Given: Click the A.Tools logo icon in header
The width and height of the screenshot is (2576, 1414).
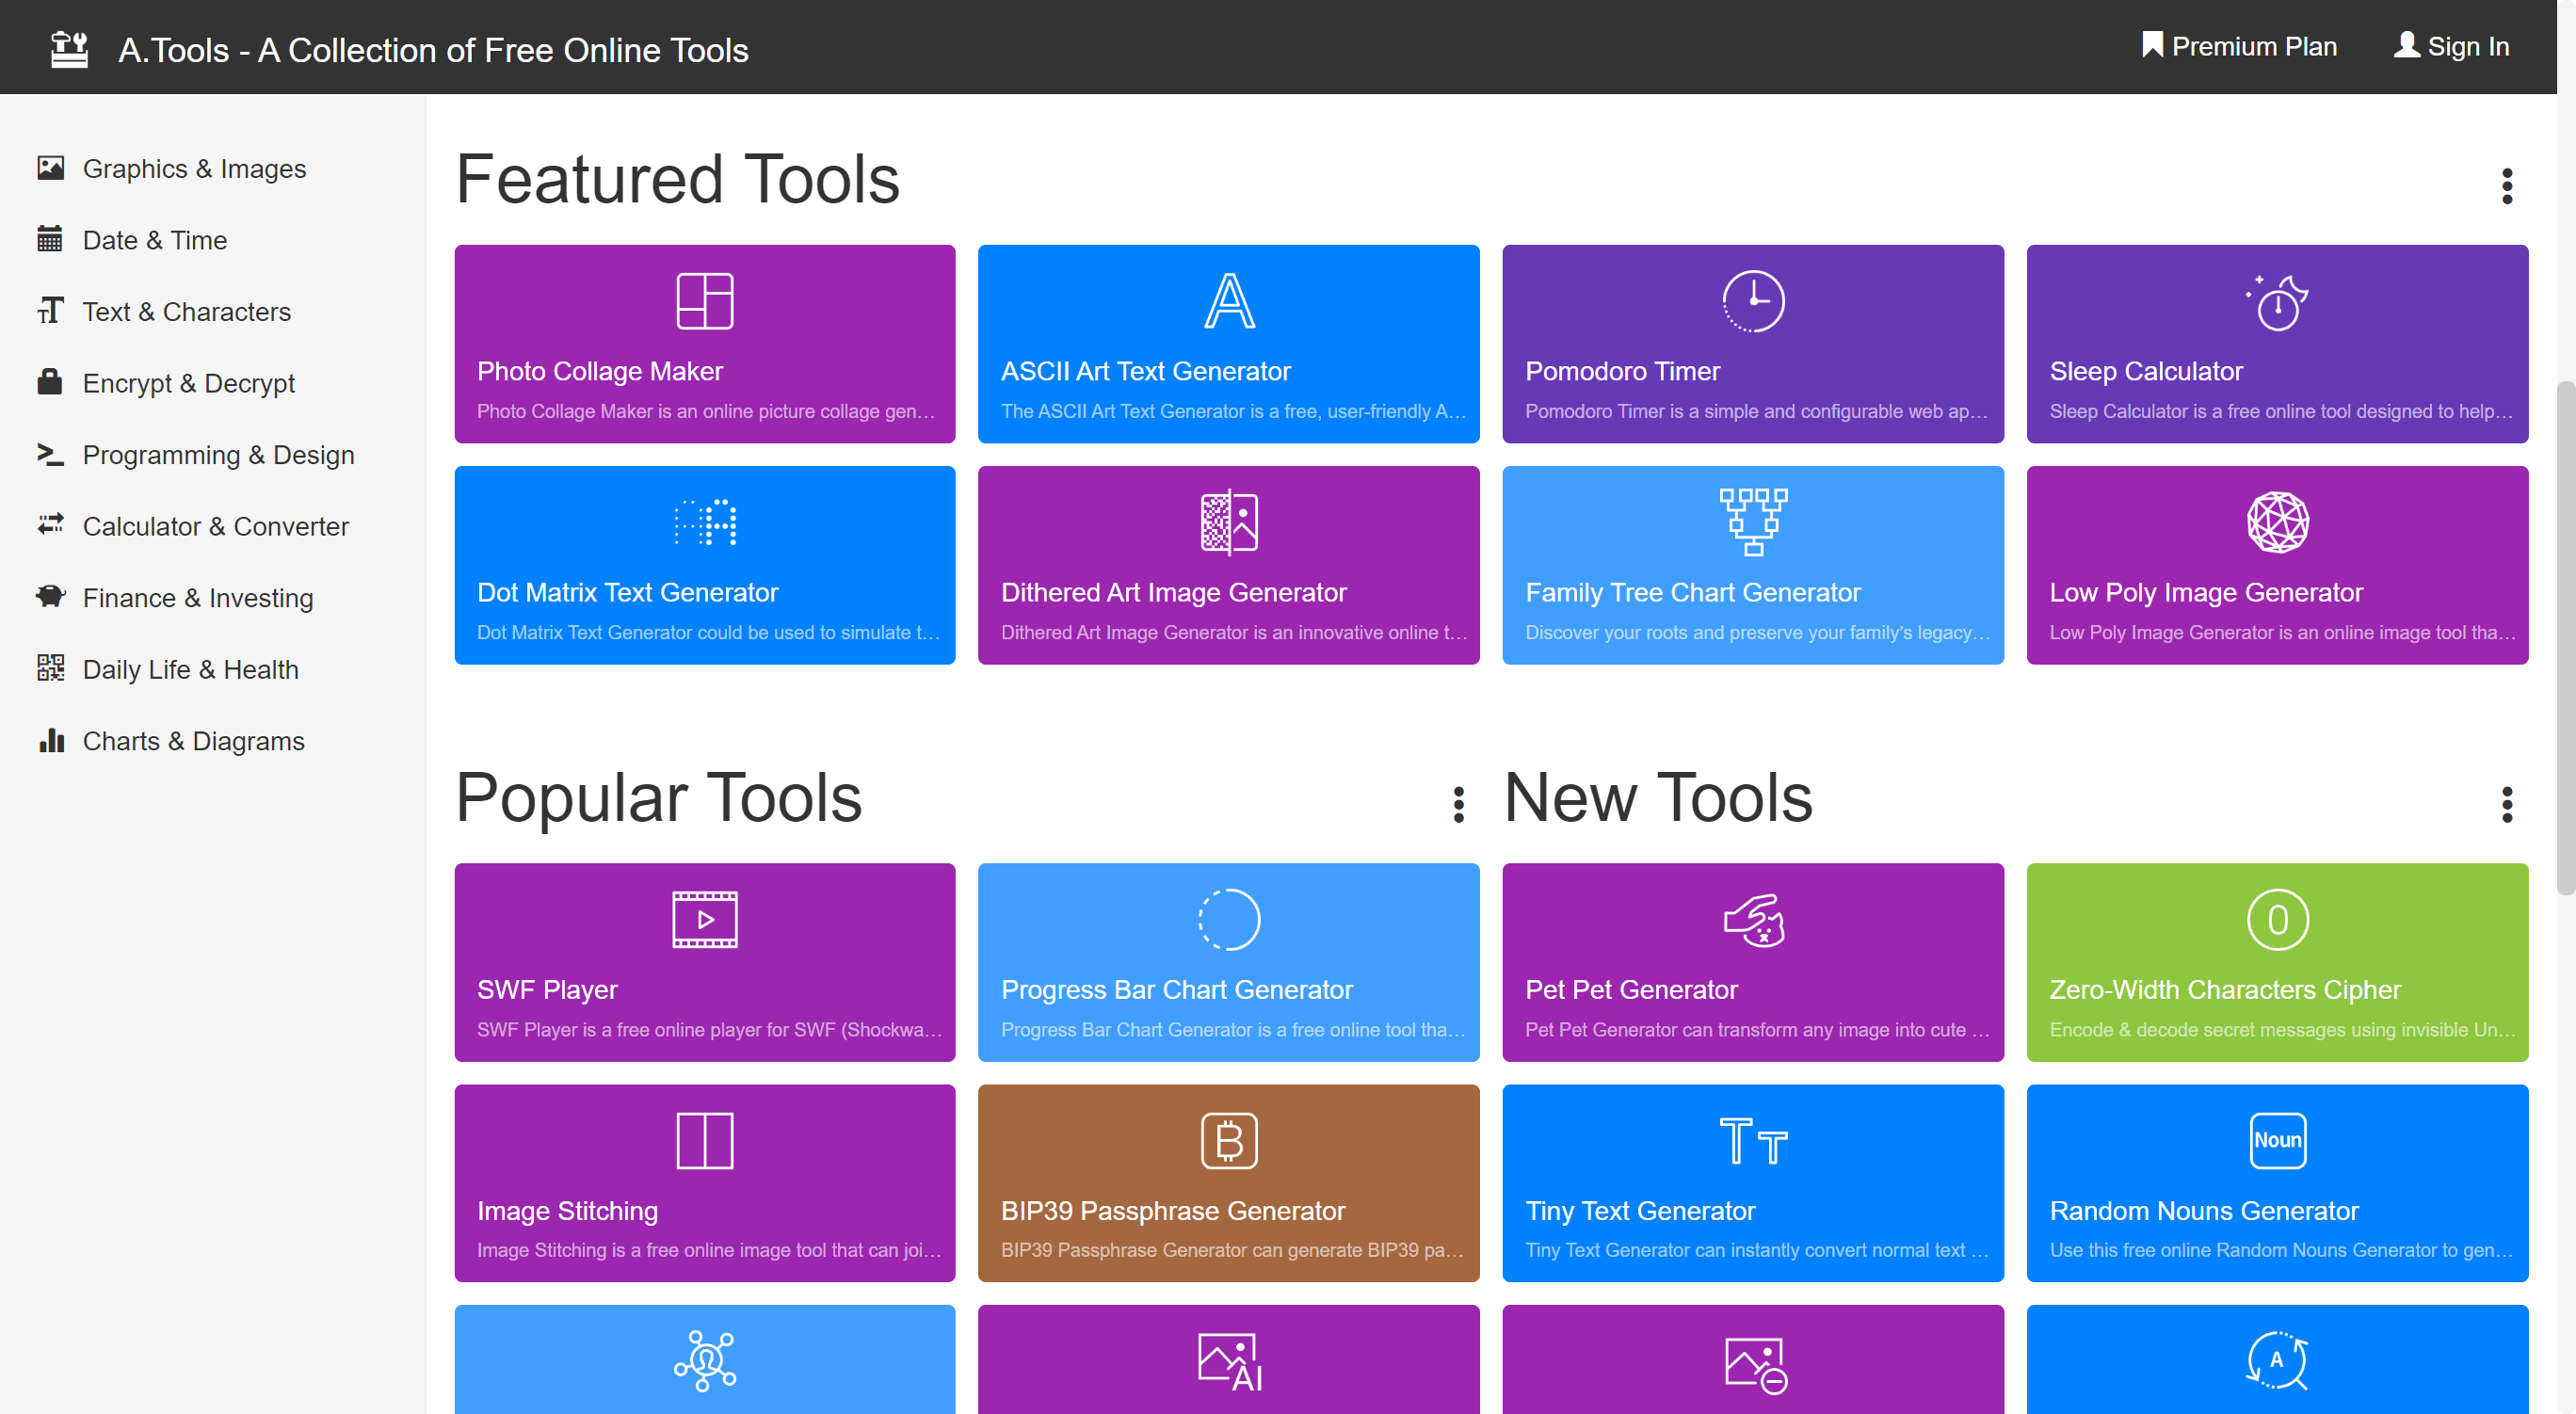Looking at the screenshot, I should pyautogui.click(x=69, y=48).
